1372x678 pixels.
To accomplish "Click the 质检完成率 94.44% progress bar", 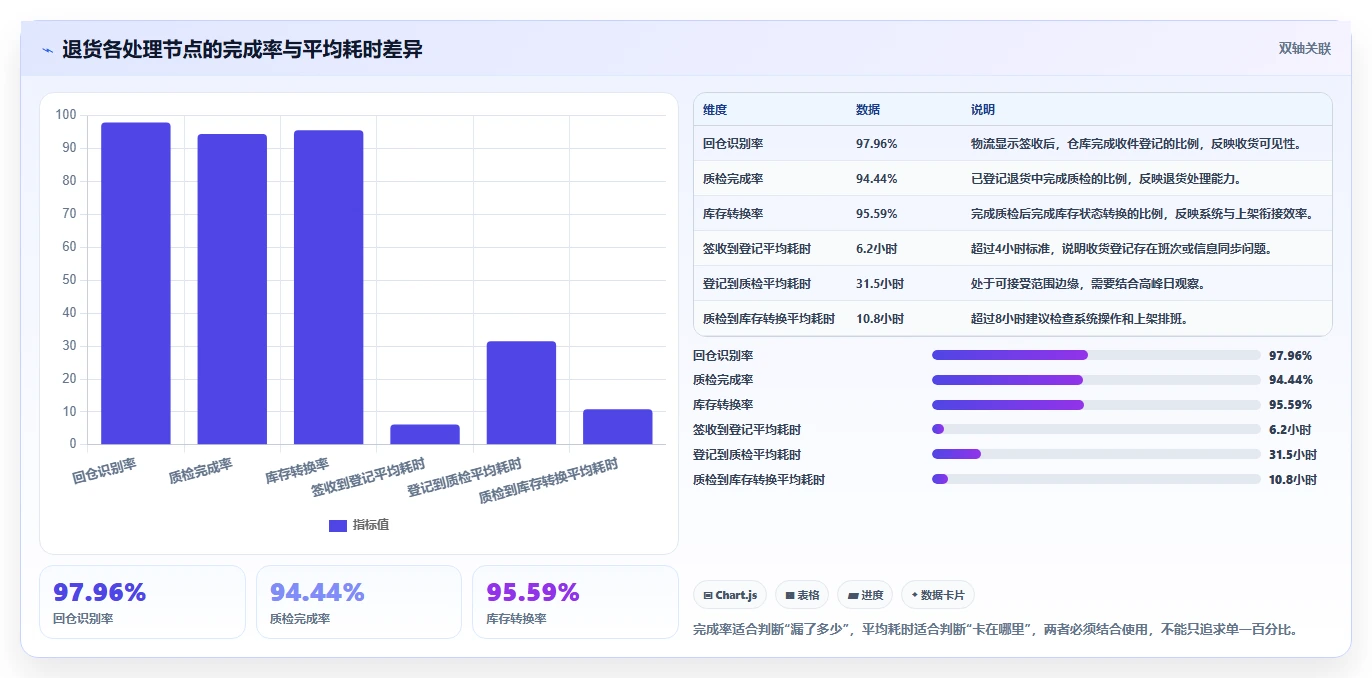I will (1096, 380).
